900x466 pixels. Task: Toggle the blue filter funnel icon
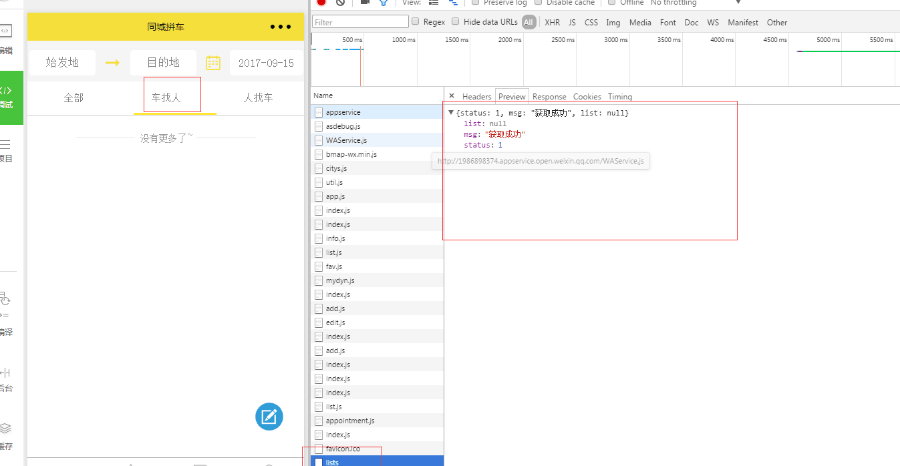point(384,2)
